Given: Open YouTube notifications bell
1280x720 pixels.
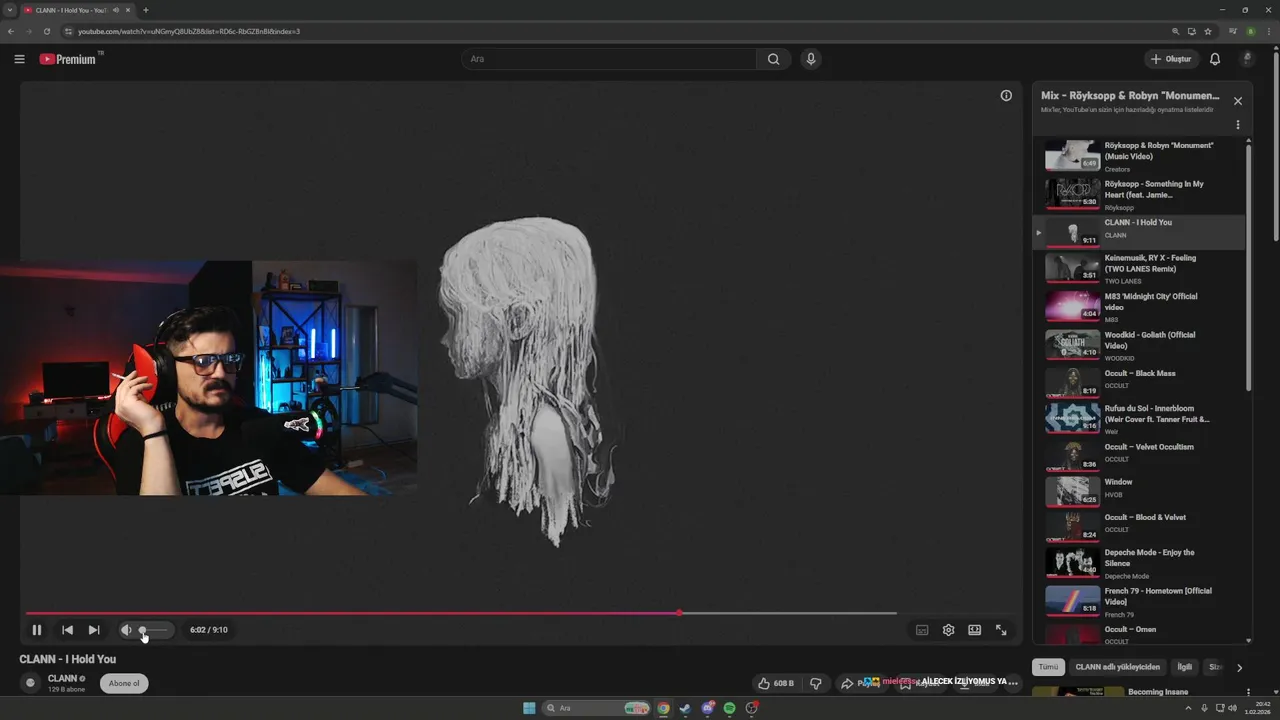Looking at the screenshot, I should pyautogui.click(x=1215, y=59).
